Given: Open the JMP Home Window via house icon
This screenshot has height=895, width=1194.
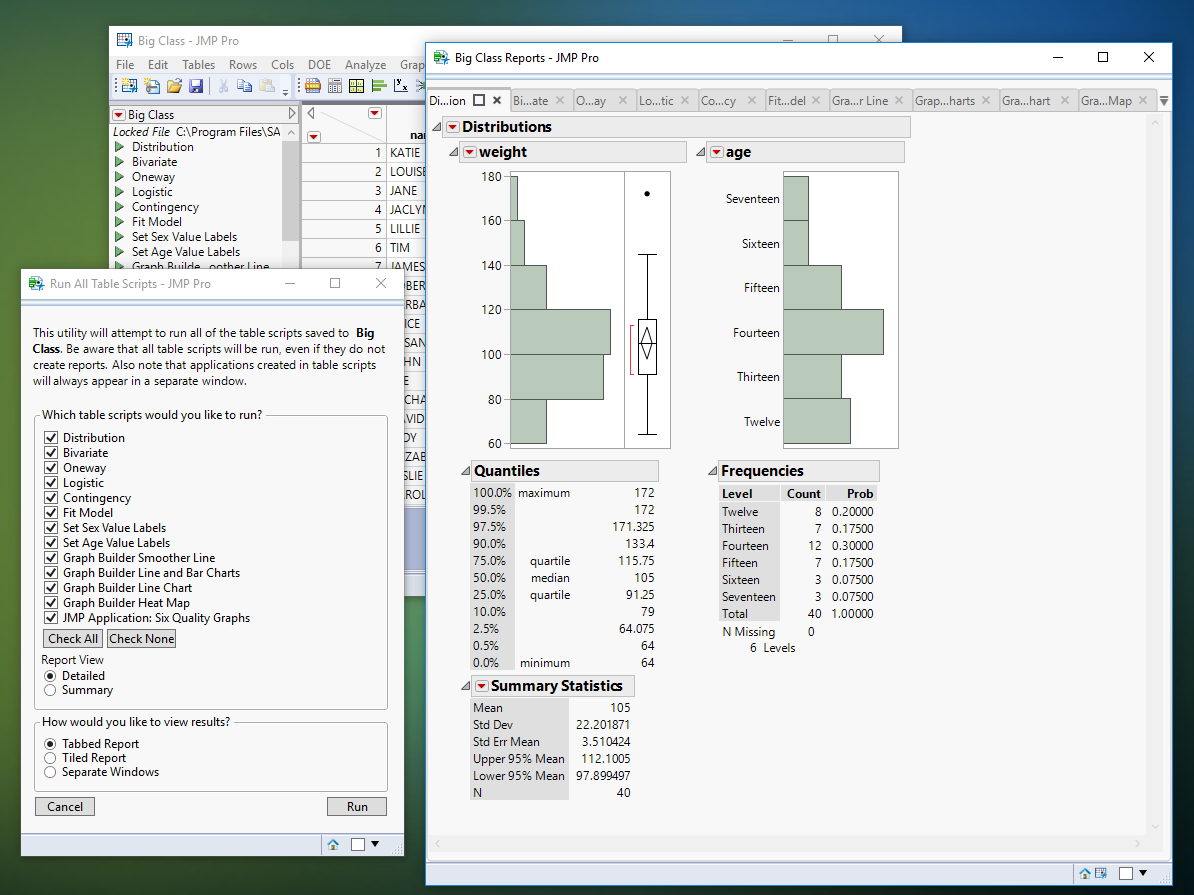Looking at the screenshot, I should coord(1085,873).
